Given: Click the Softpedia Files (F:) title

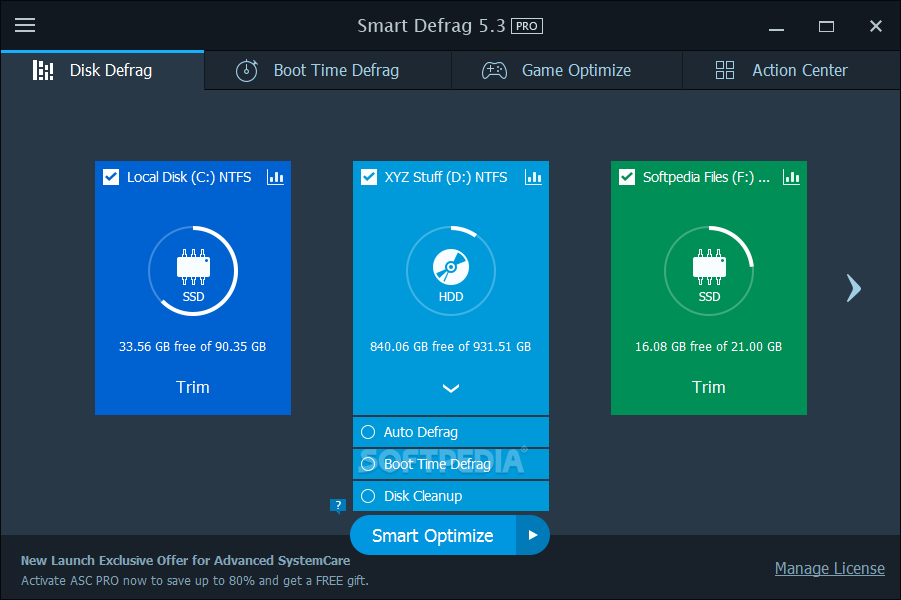Looking at the screenshot, I should click(706, 177).
